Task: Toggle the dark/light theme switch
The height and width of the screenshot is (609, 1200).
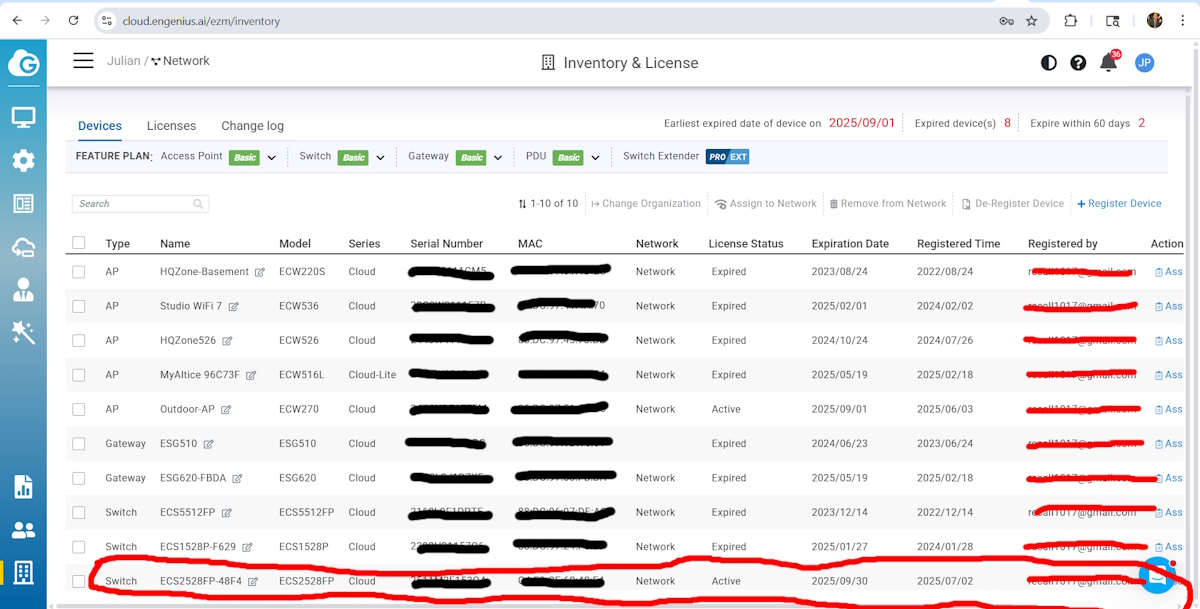Action: click(1048, 63)
